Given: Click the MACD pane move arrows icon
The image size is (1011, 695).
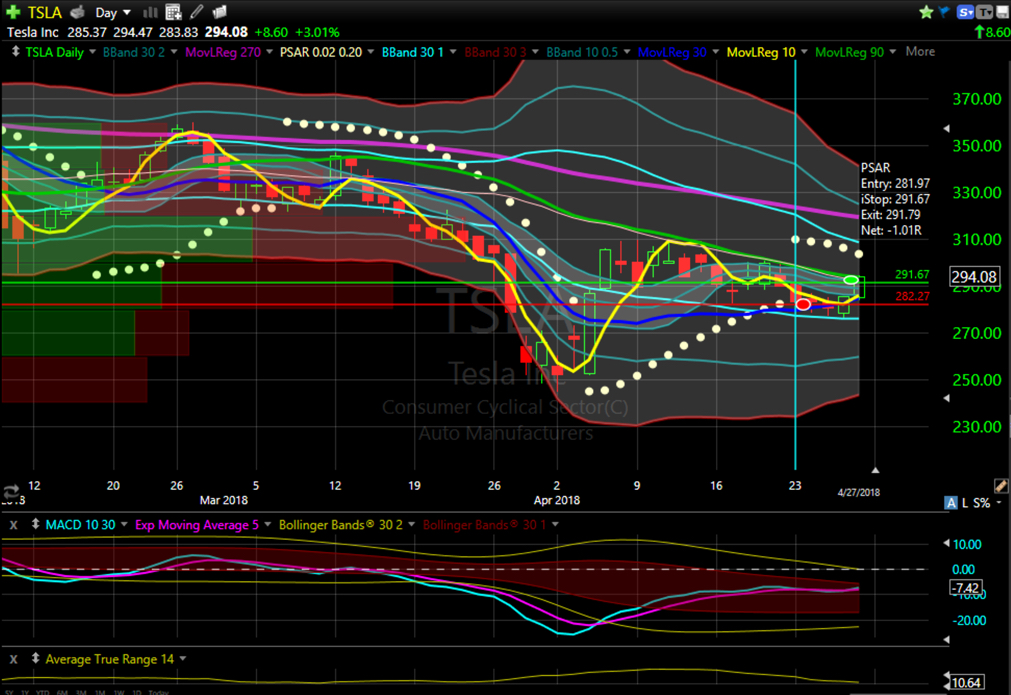Looking at the screenshot, I should [35, 524].
